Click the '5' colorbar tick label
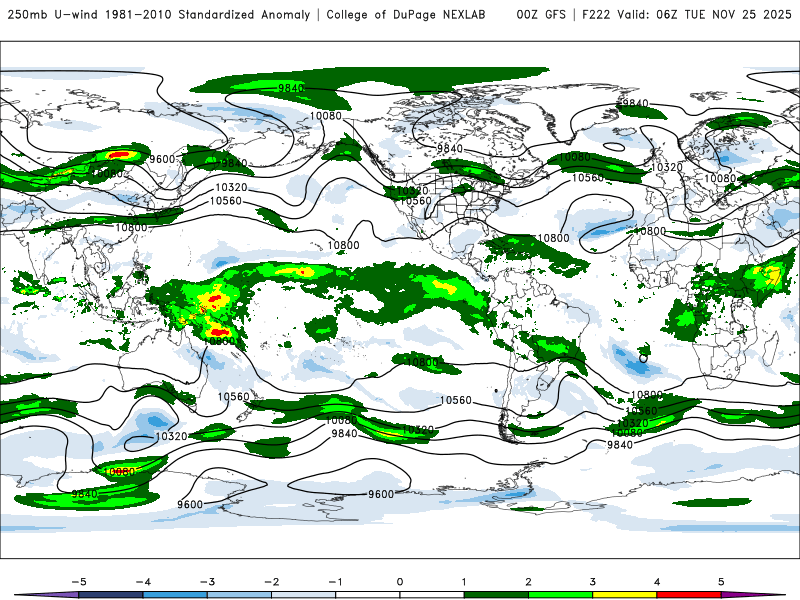The image size is (800, 600). coord(721,582)
